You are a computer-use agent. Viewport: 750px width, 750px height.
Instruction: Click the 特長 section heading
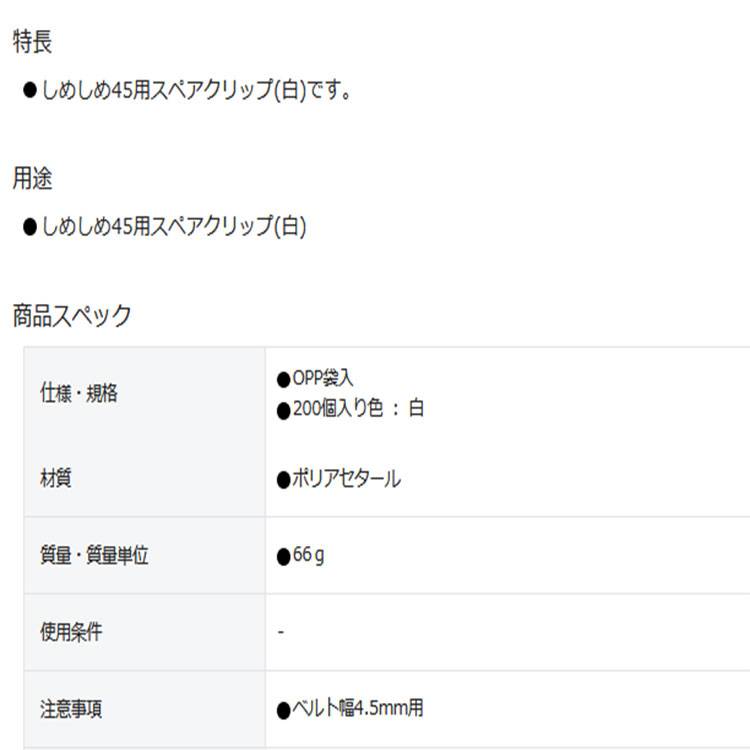(x=32, y=41)
